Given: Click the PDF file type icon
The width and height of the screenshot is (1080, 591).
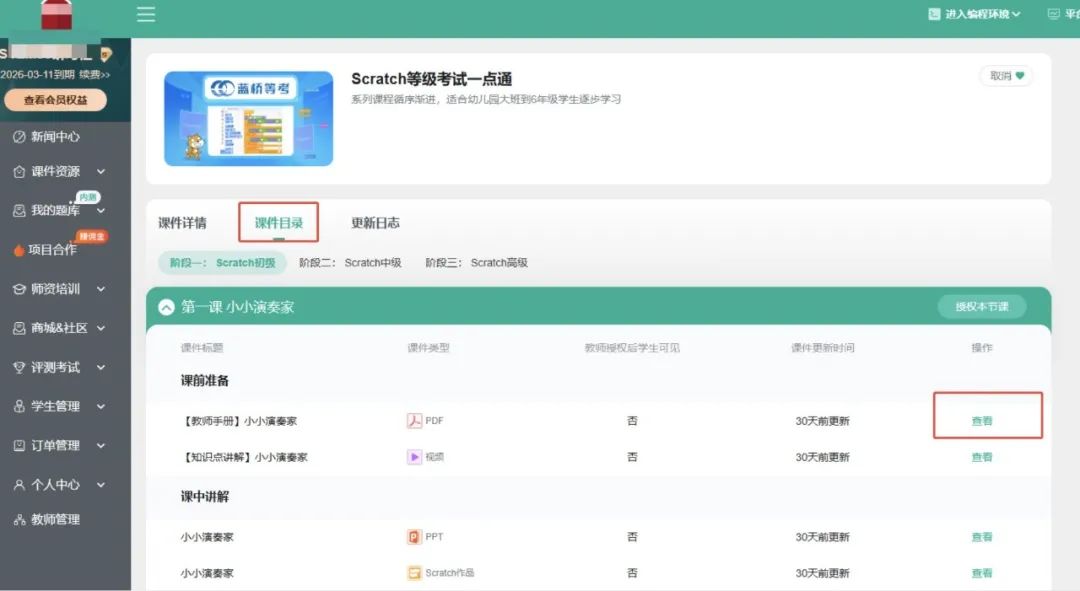Looking at the screenshot, I should [414, 420].
